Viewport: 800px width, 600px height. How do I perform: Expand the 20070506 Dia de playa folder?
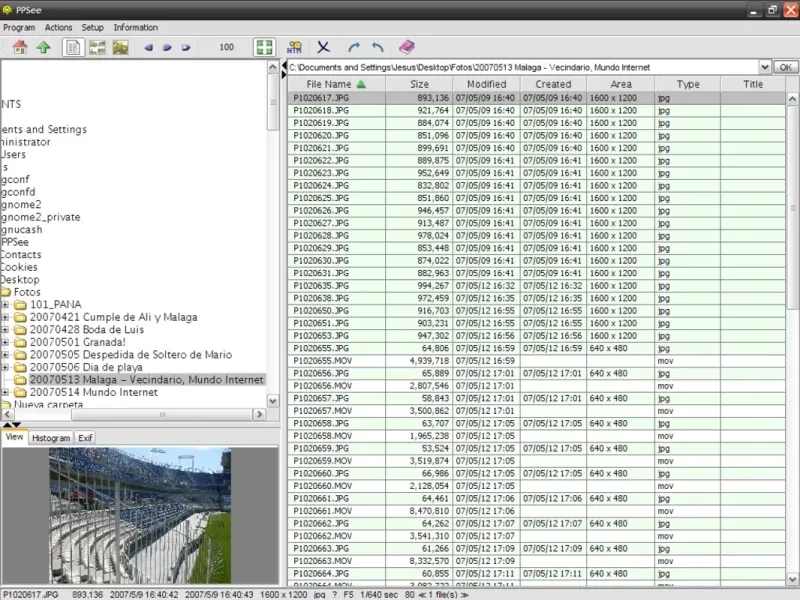coord(5,367)
